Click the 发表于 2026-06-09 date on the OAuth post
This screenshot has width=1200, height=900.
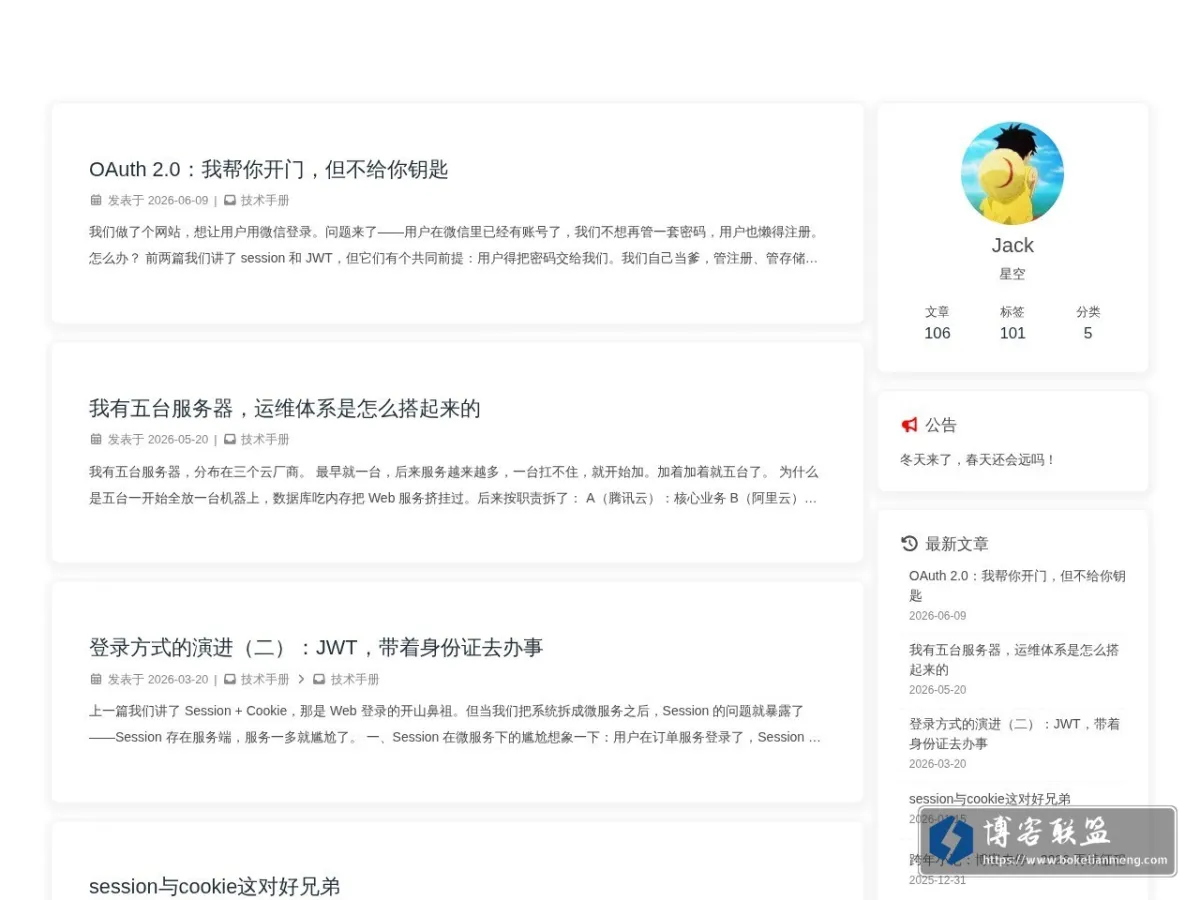(x=158, y=200)
